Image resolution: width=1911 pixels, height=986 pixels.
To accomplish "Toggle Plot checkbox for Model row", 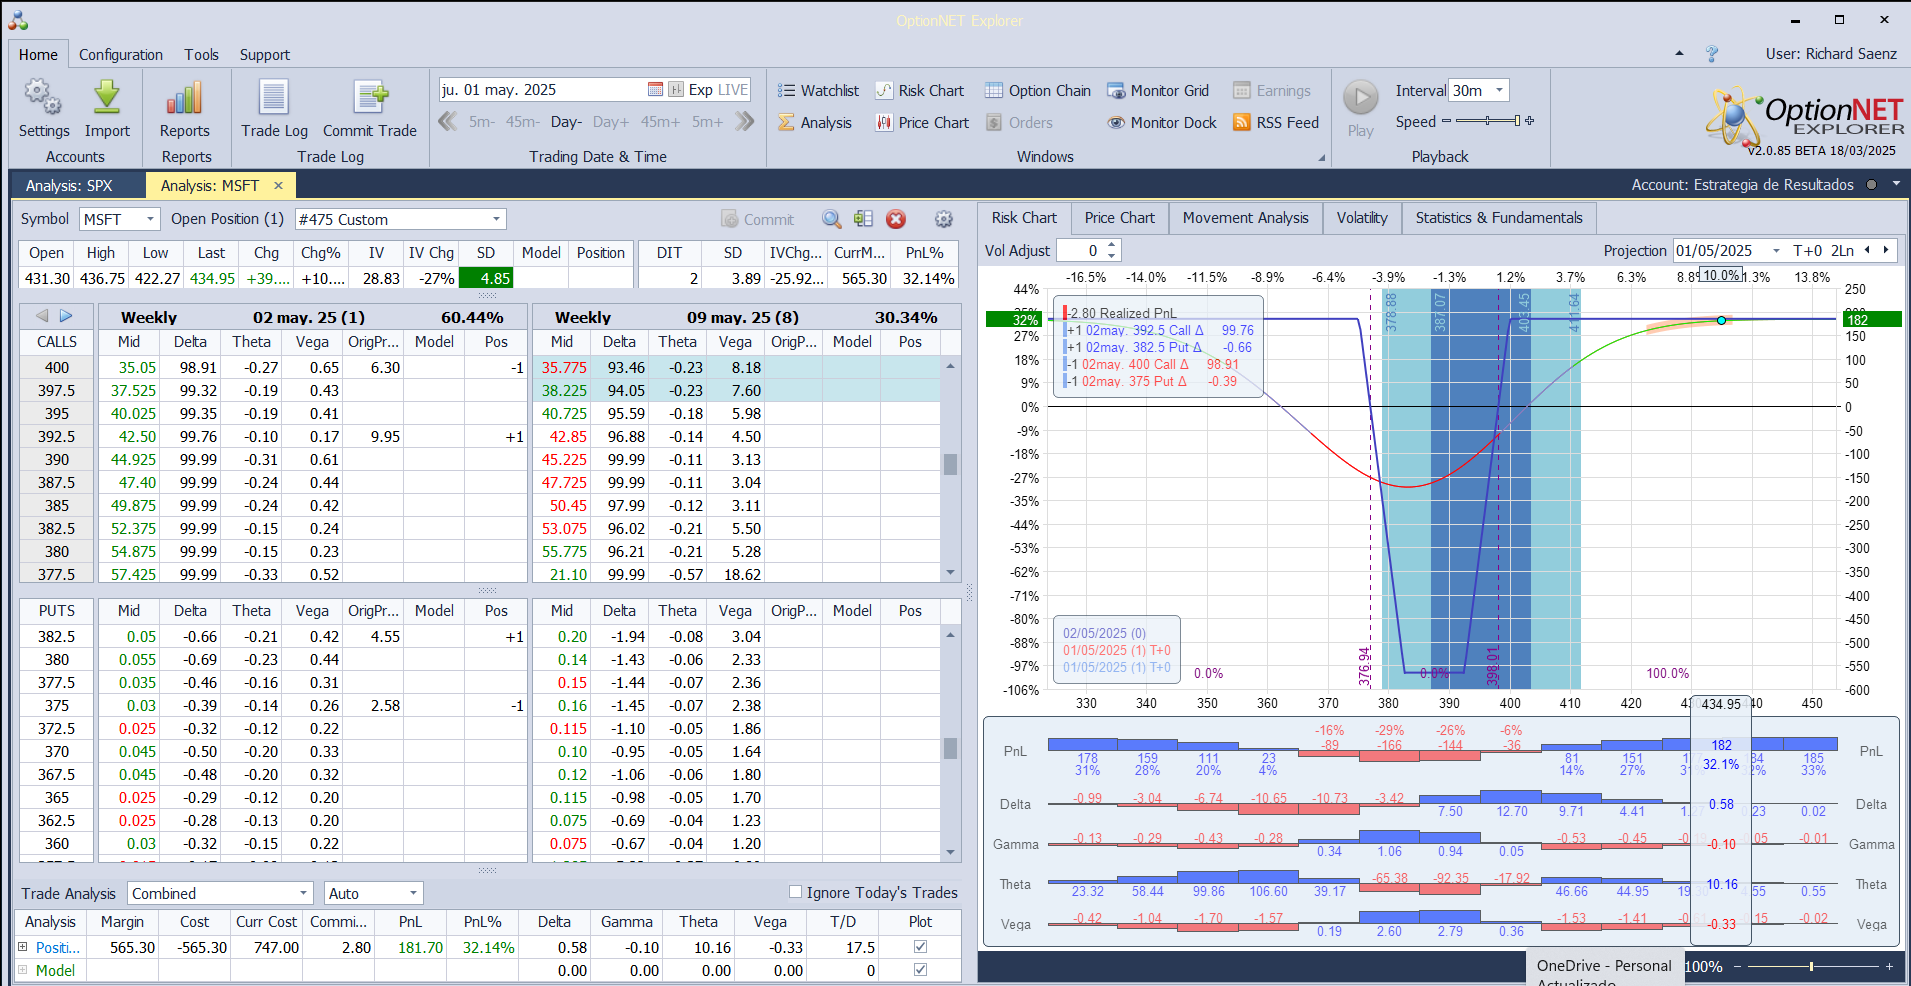I will coord(920,969).
